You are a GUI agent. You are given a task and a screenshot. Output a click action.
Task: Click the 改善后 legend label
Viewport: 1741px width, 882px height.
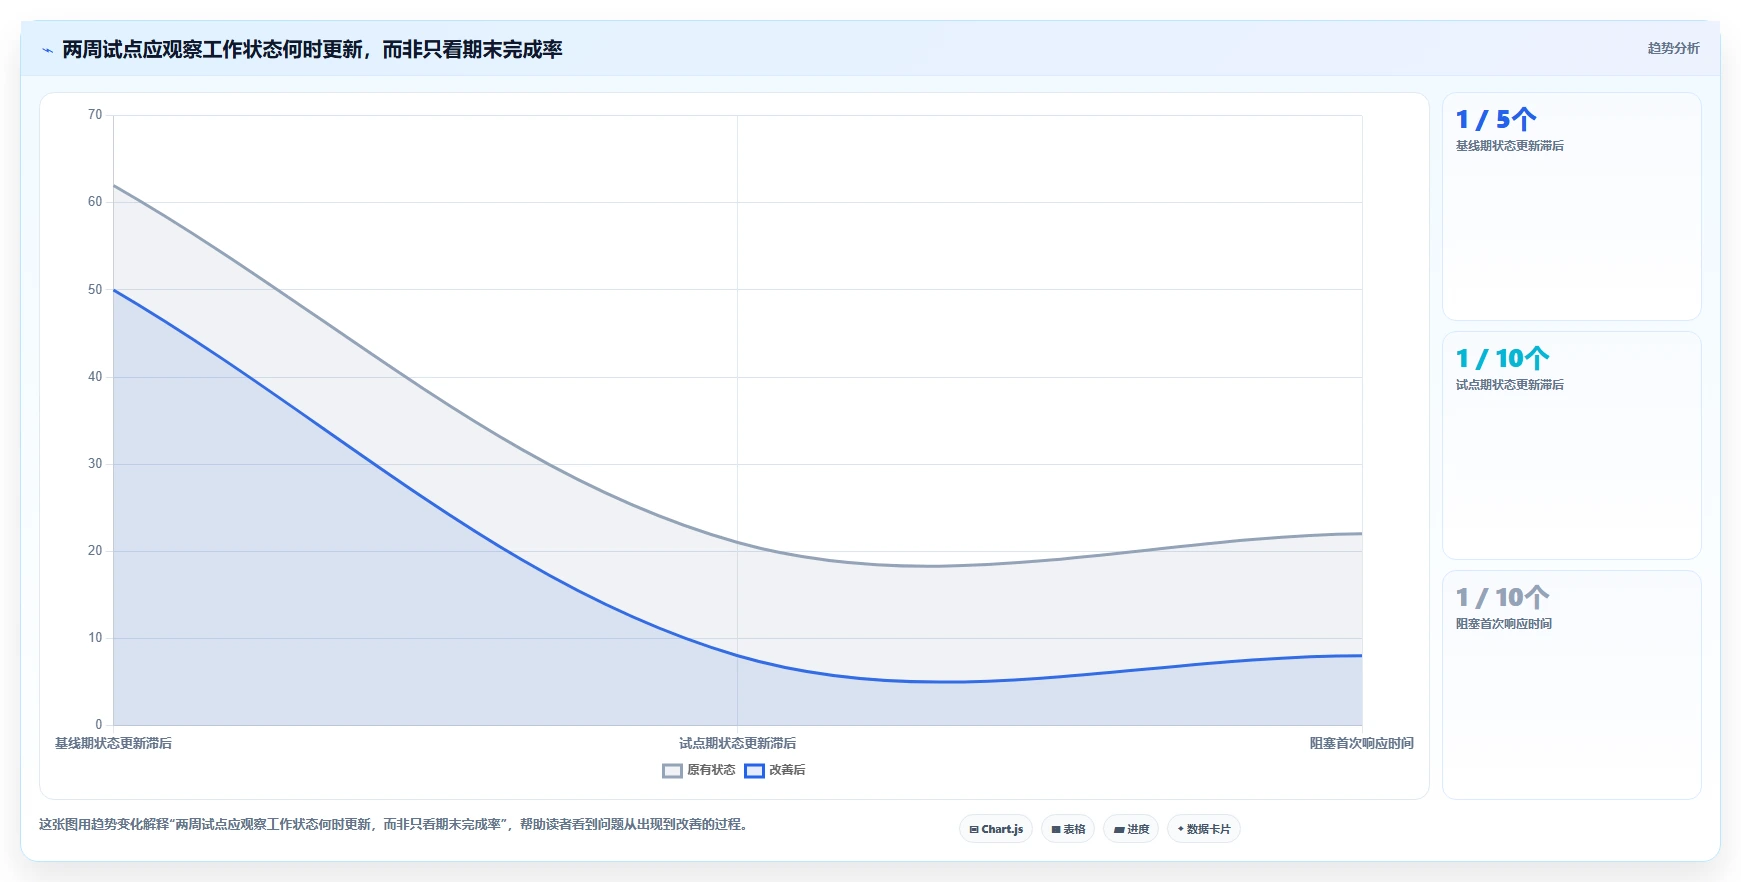tap(787, 770)
